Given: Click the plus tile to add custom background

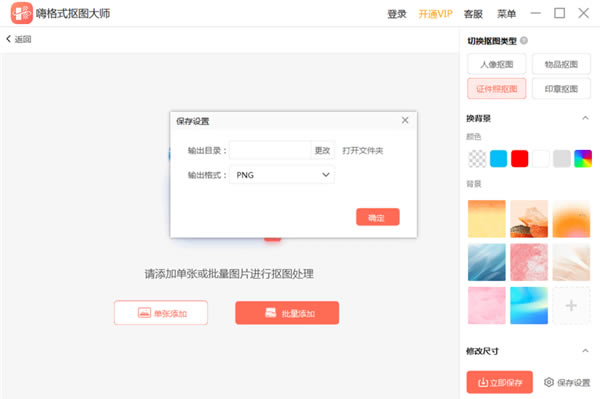Looking at the screenshot, I should click(571, 305).
